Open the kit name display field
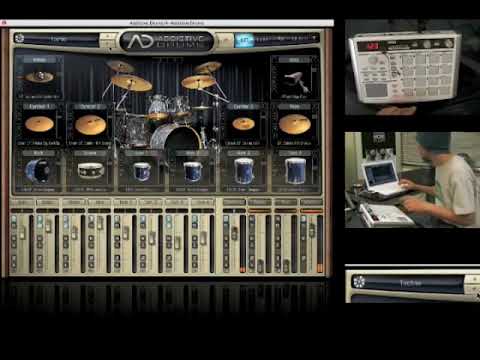Image resolution: width=480 pixels, height=360 pixels. [x=61, y=39]
